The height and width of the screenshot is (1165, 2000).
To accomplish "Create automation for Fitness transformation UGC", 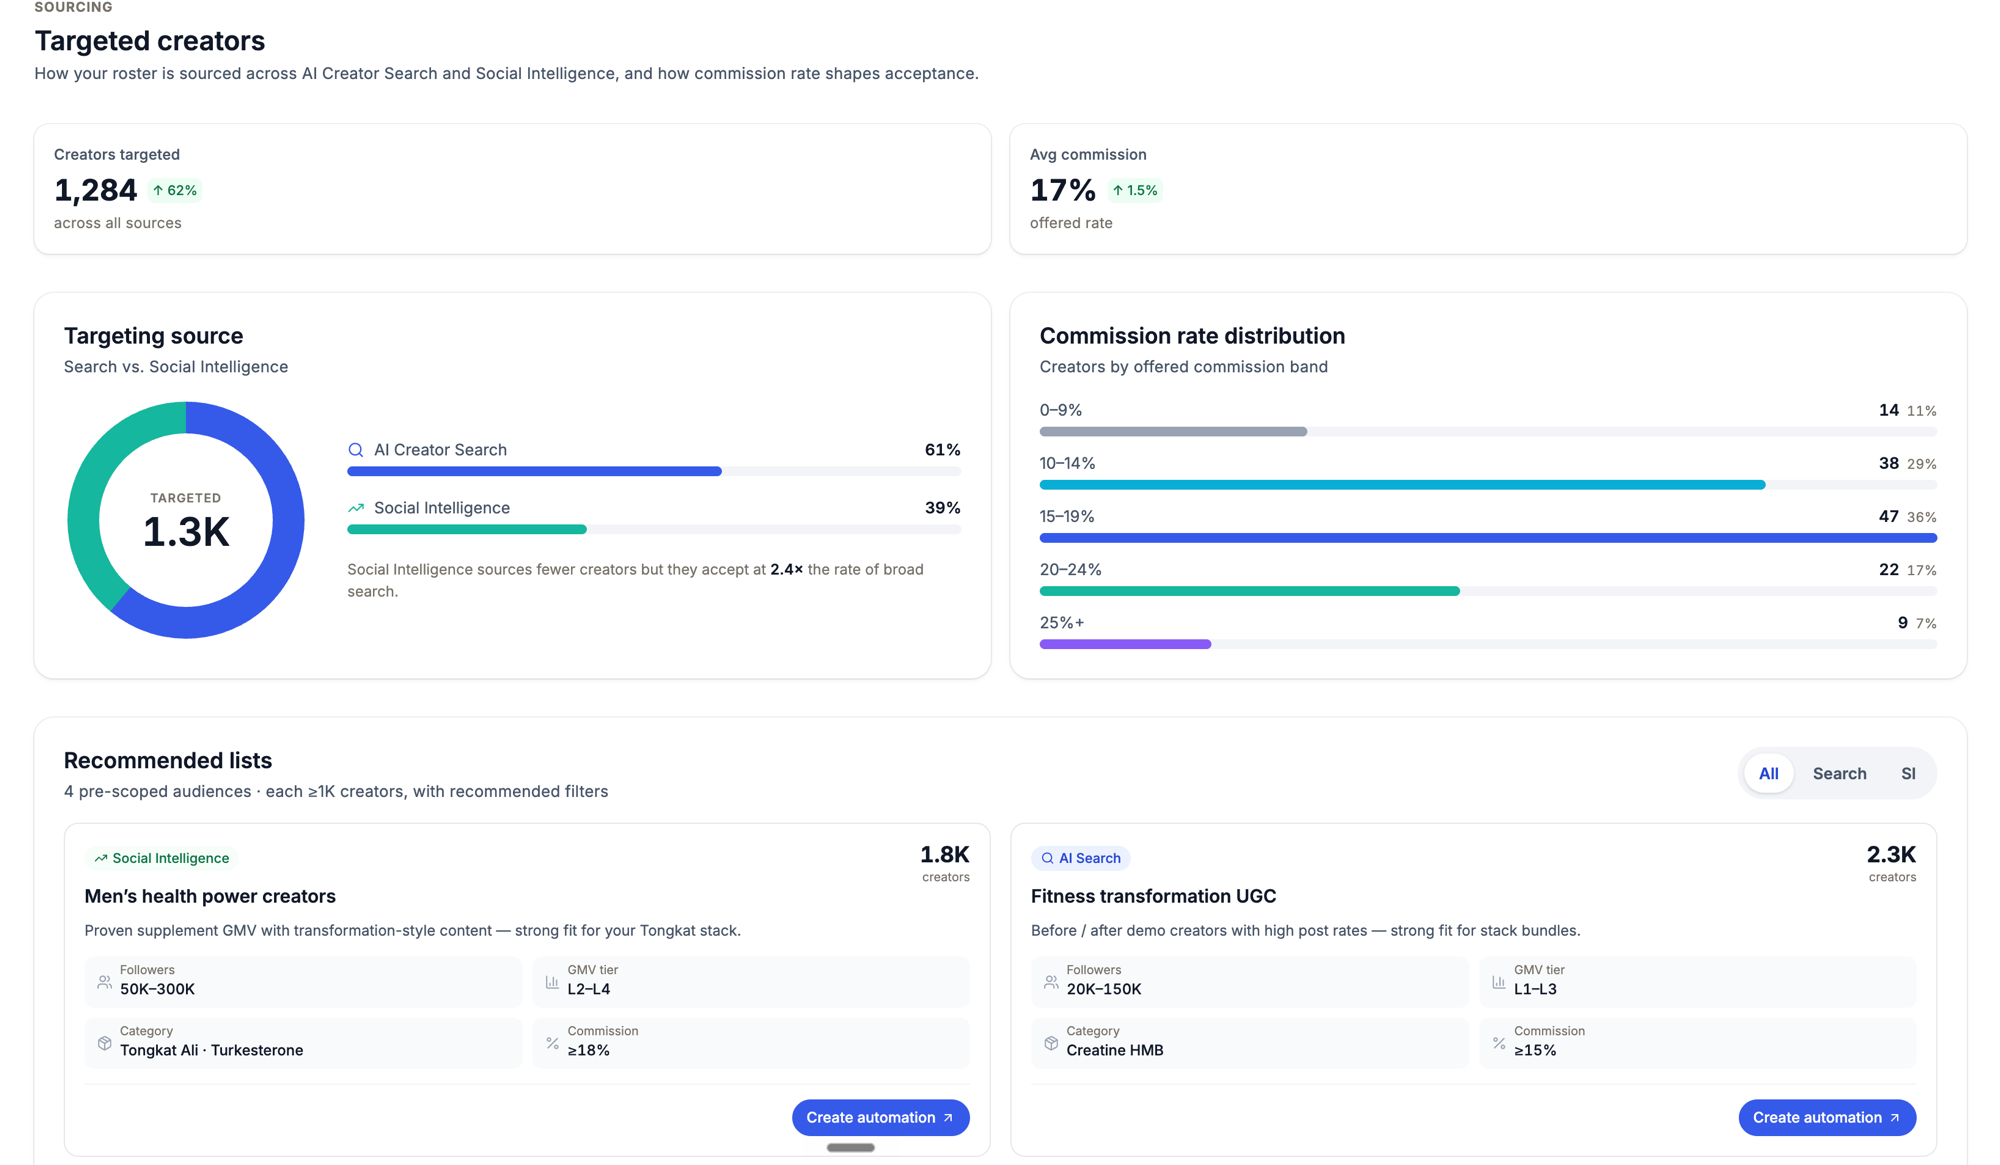I will [x=1827, y=1118].
